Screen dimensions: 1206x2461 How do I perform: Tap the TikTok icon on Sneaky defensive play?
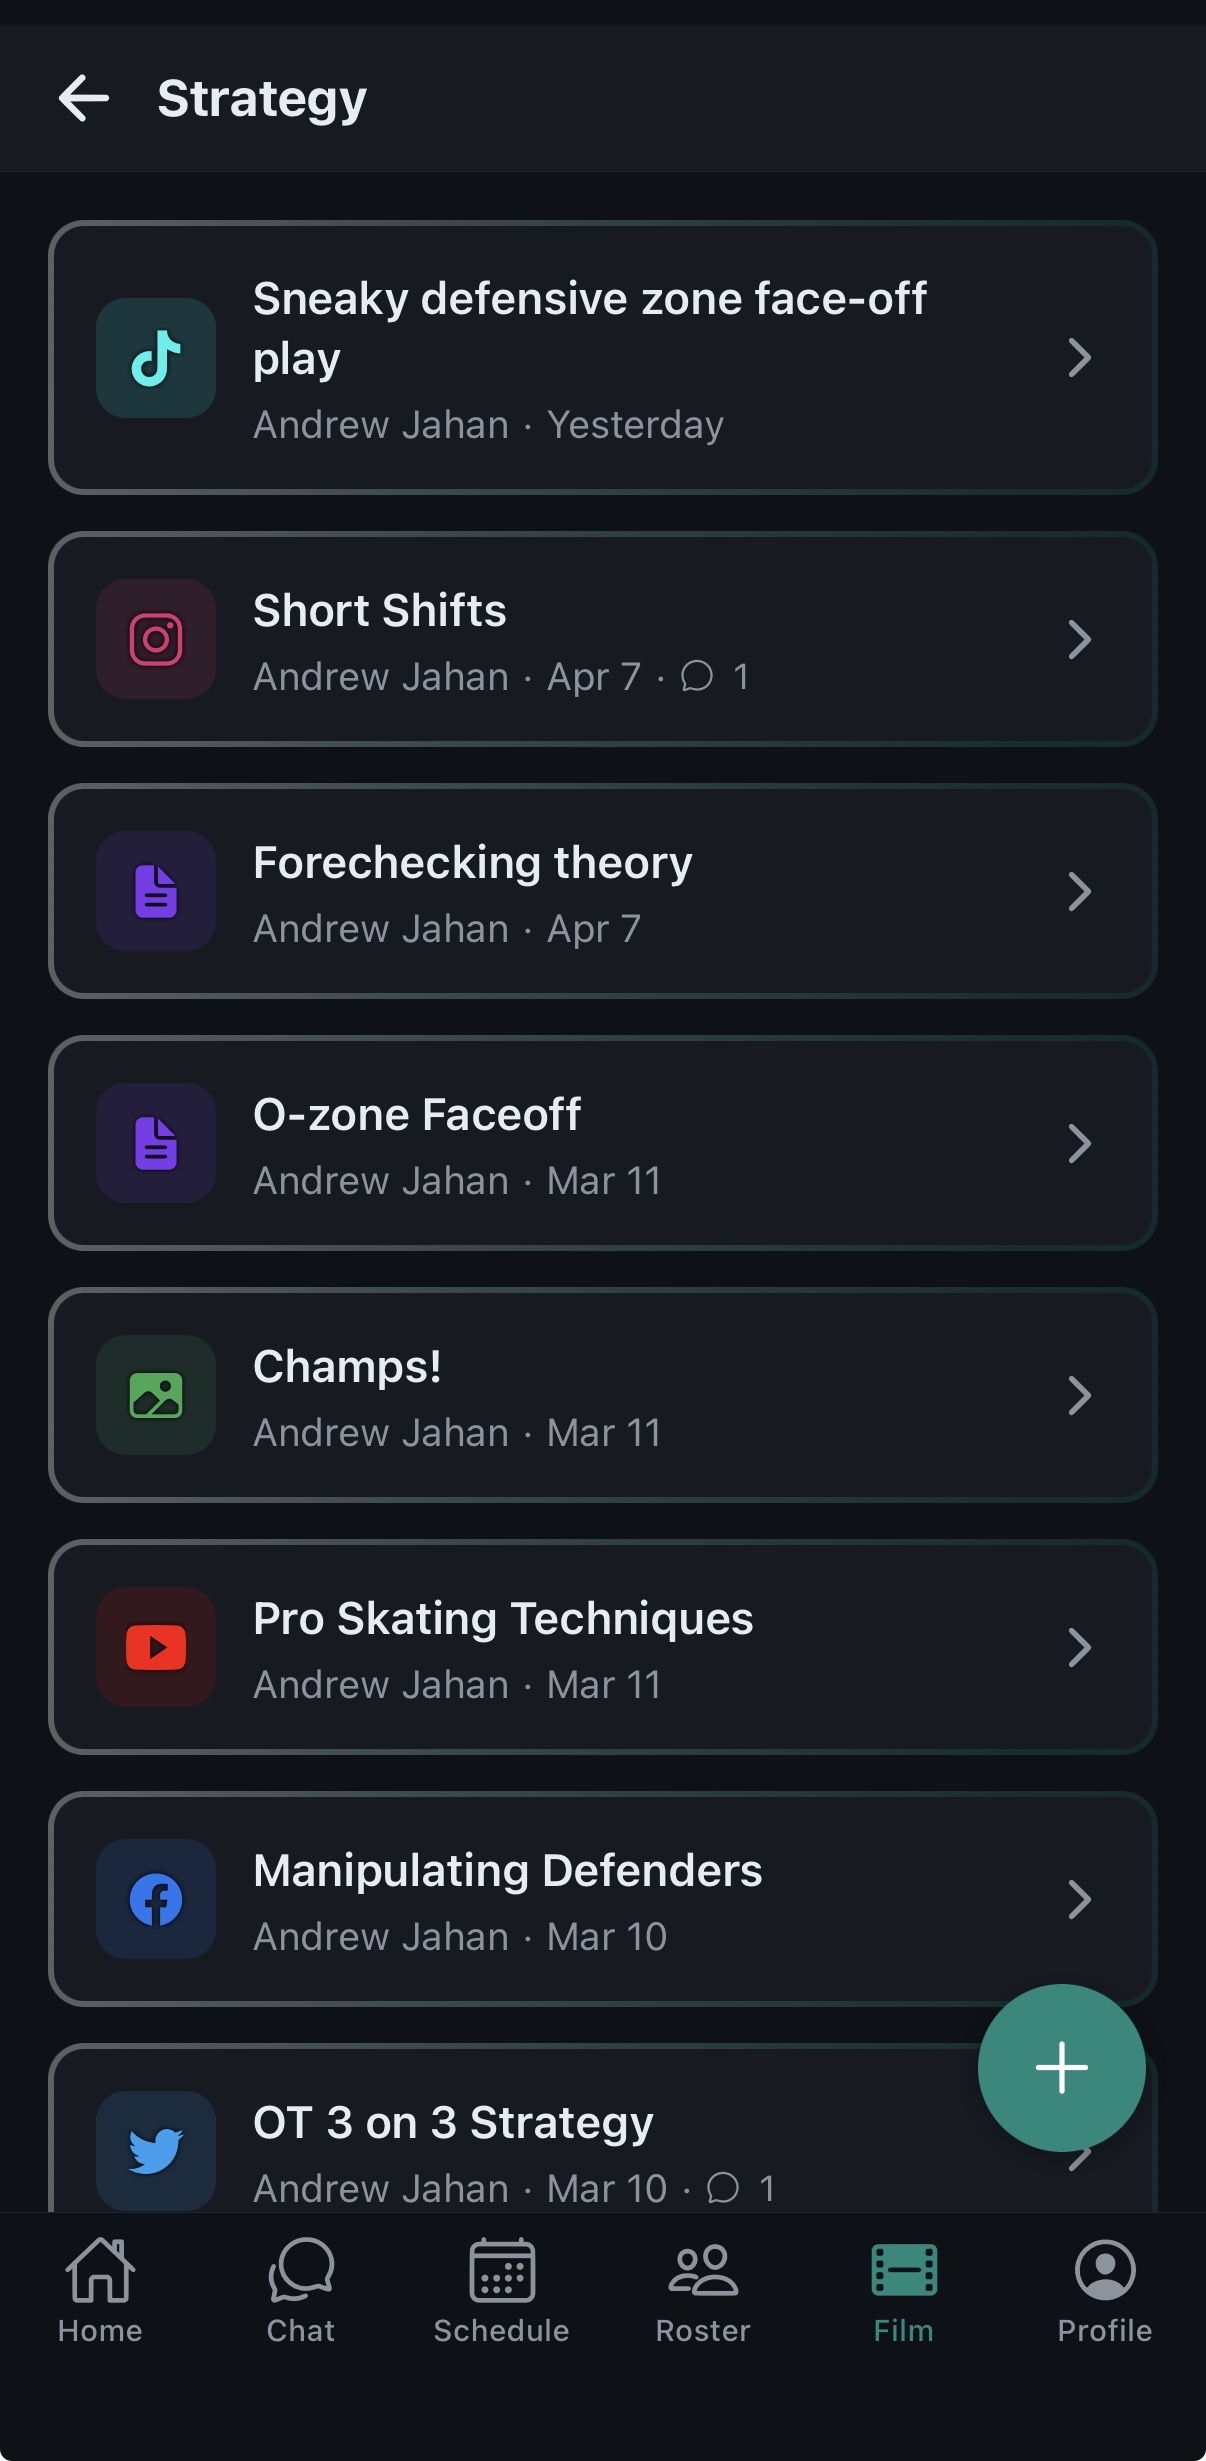(156, 358)
